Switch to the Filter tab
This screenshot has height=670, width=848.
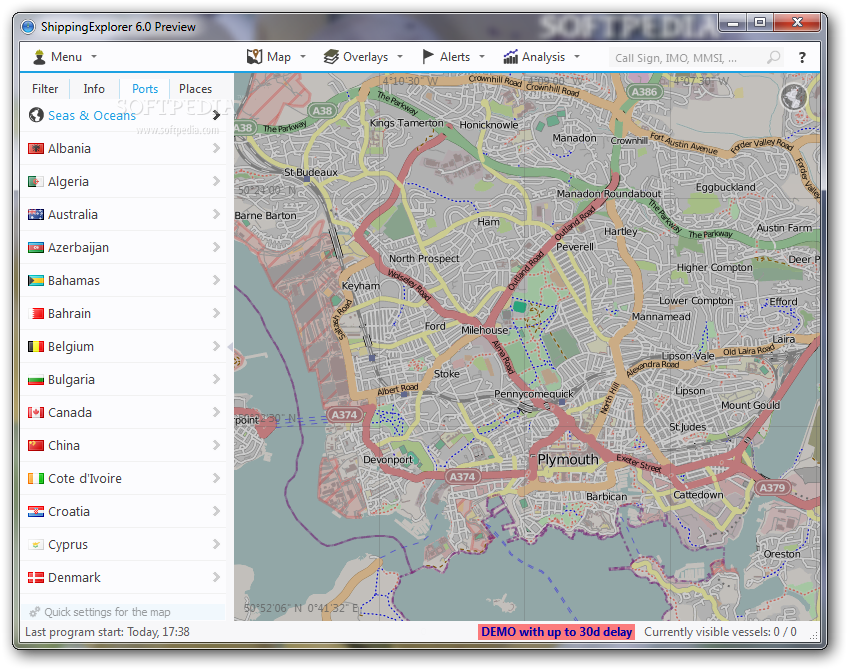coord(45,89)
